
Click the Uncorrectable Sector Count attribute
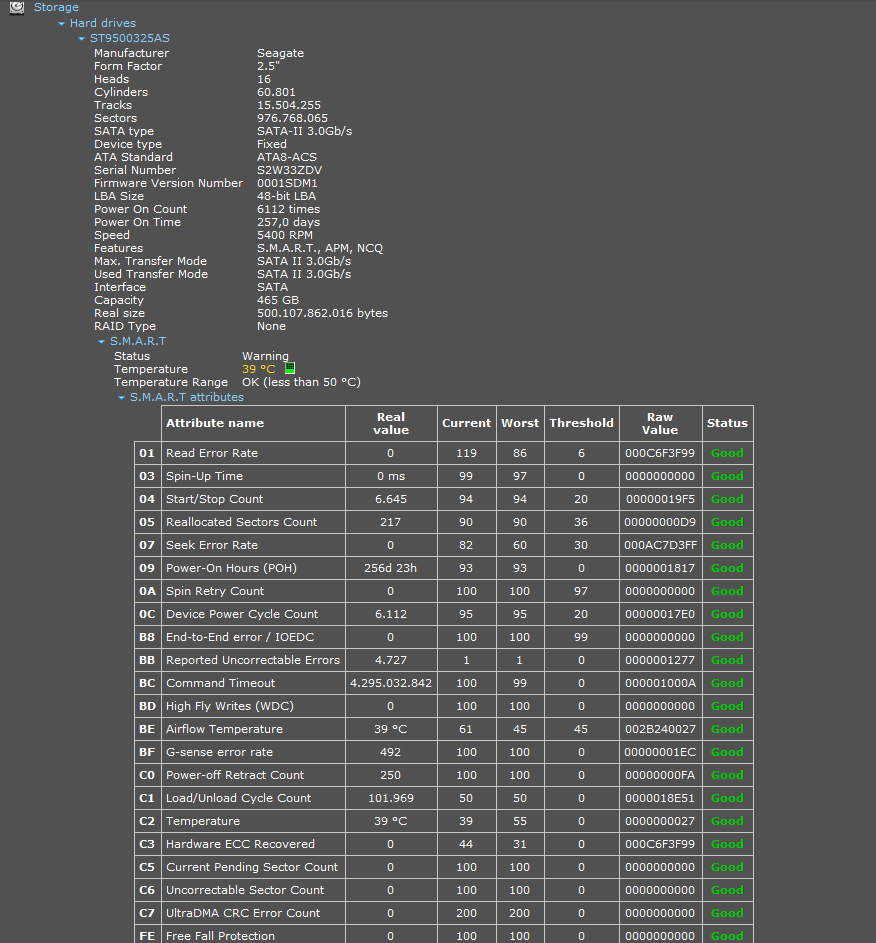245,890
